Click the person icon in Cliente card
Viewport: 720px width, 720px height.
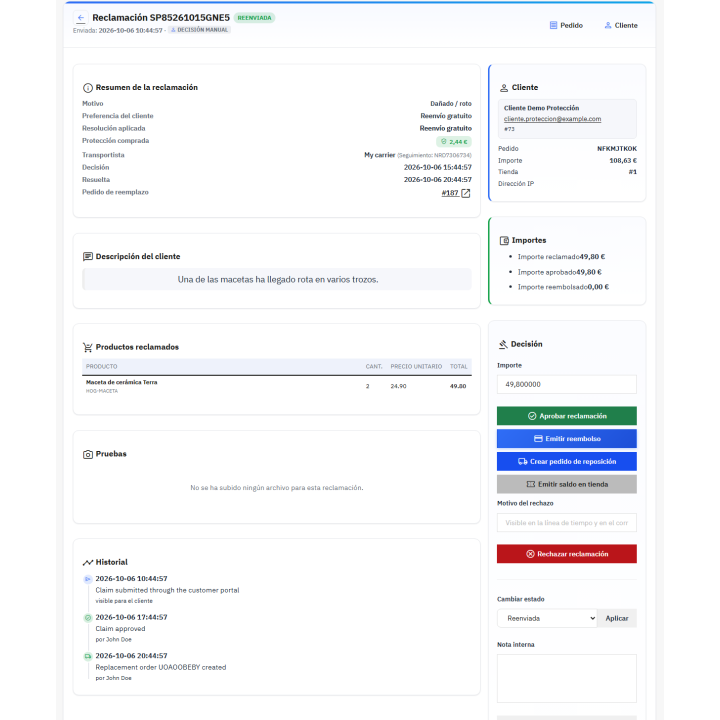[504, 88]
